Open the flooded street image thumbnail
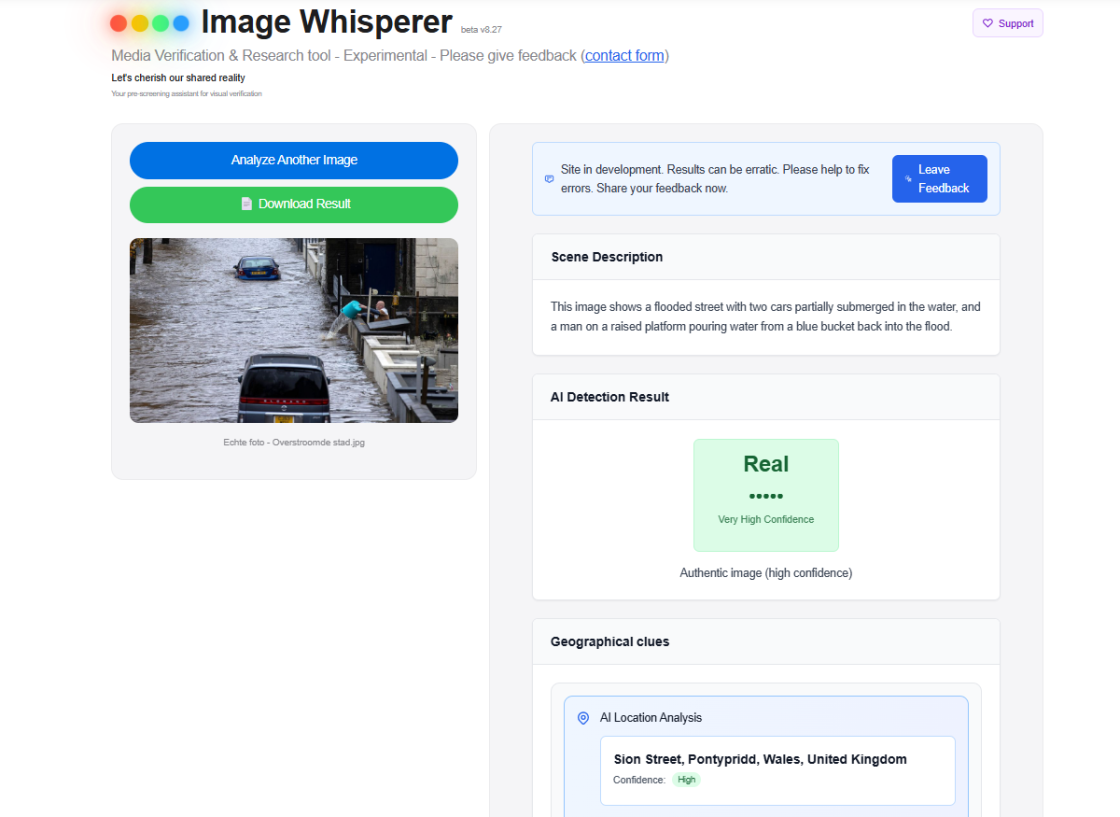This screenshot has width=1120, height=817. pyautogui.click(x=293, y=330)
